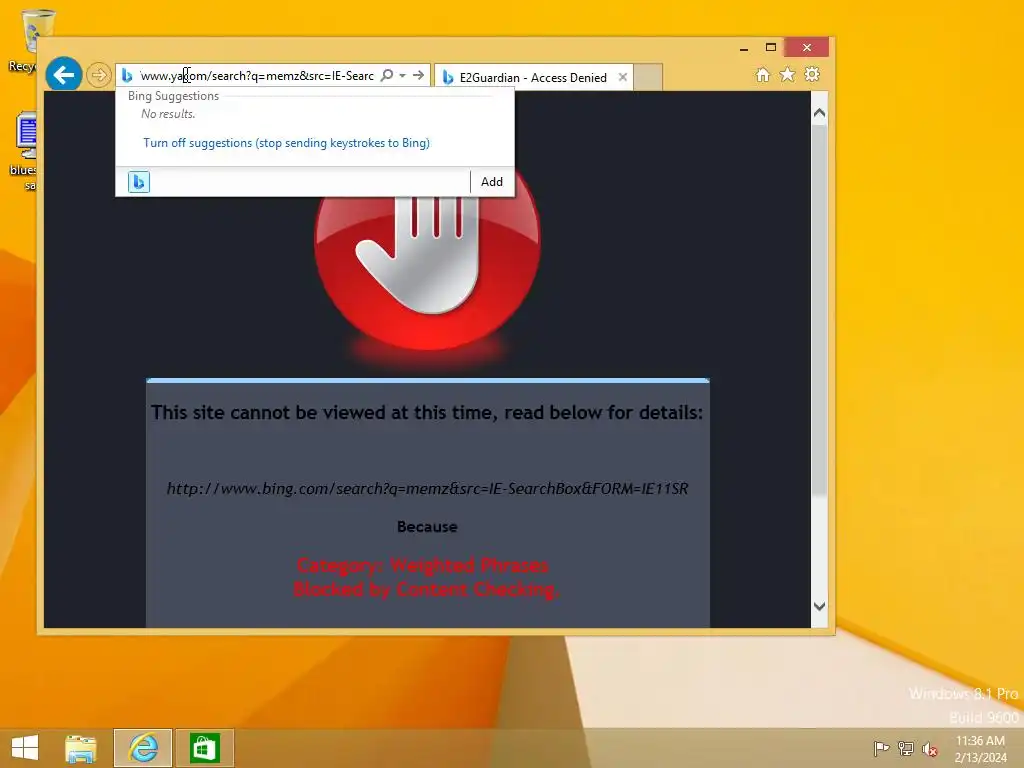
Task: Click the 'Bing Suggestions' header text
Action: click(173, 96)
